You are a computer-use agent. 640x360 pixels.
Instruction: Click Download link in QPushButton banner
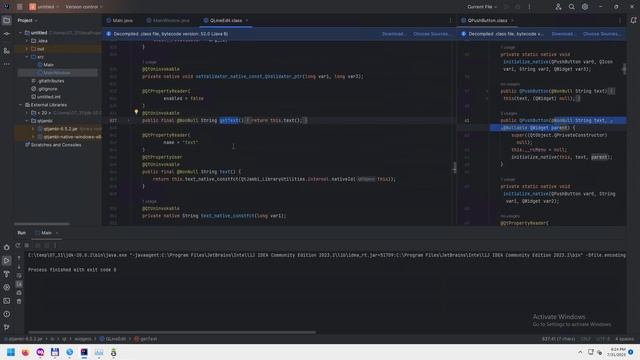point(563,34)
